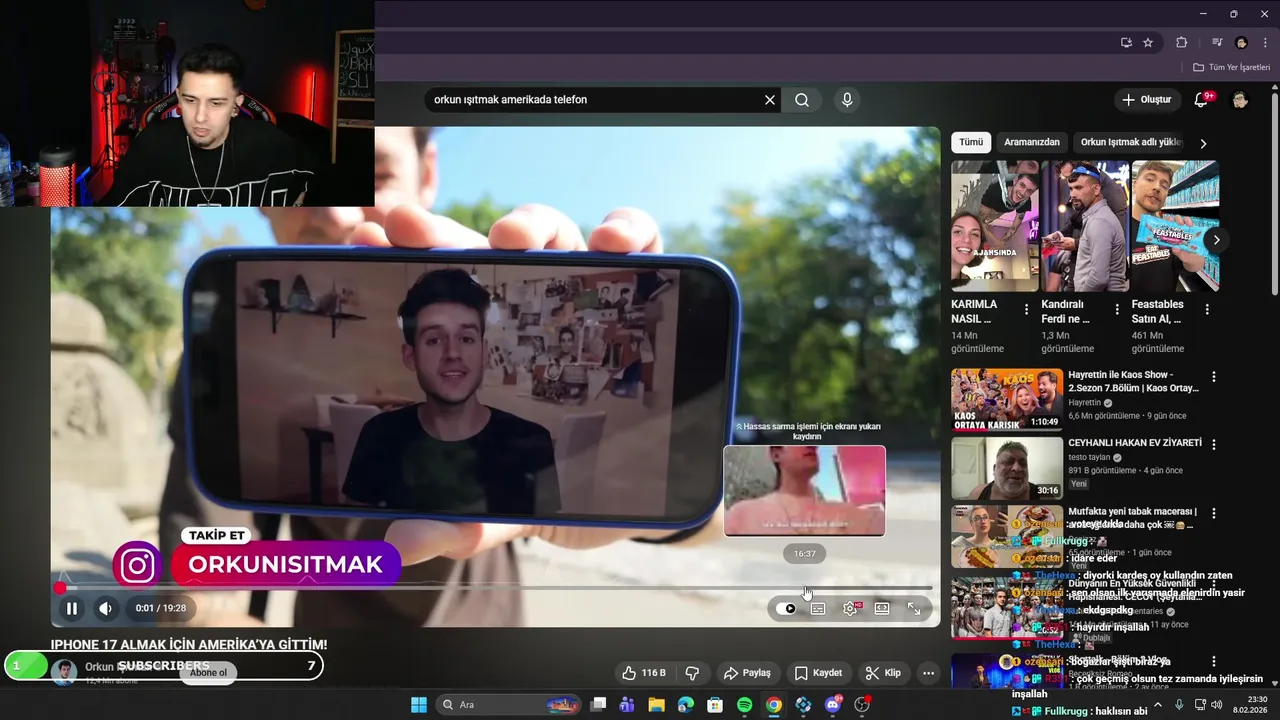Open the Windows Start menu

419,705
